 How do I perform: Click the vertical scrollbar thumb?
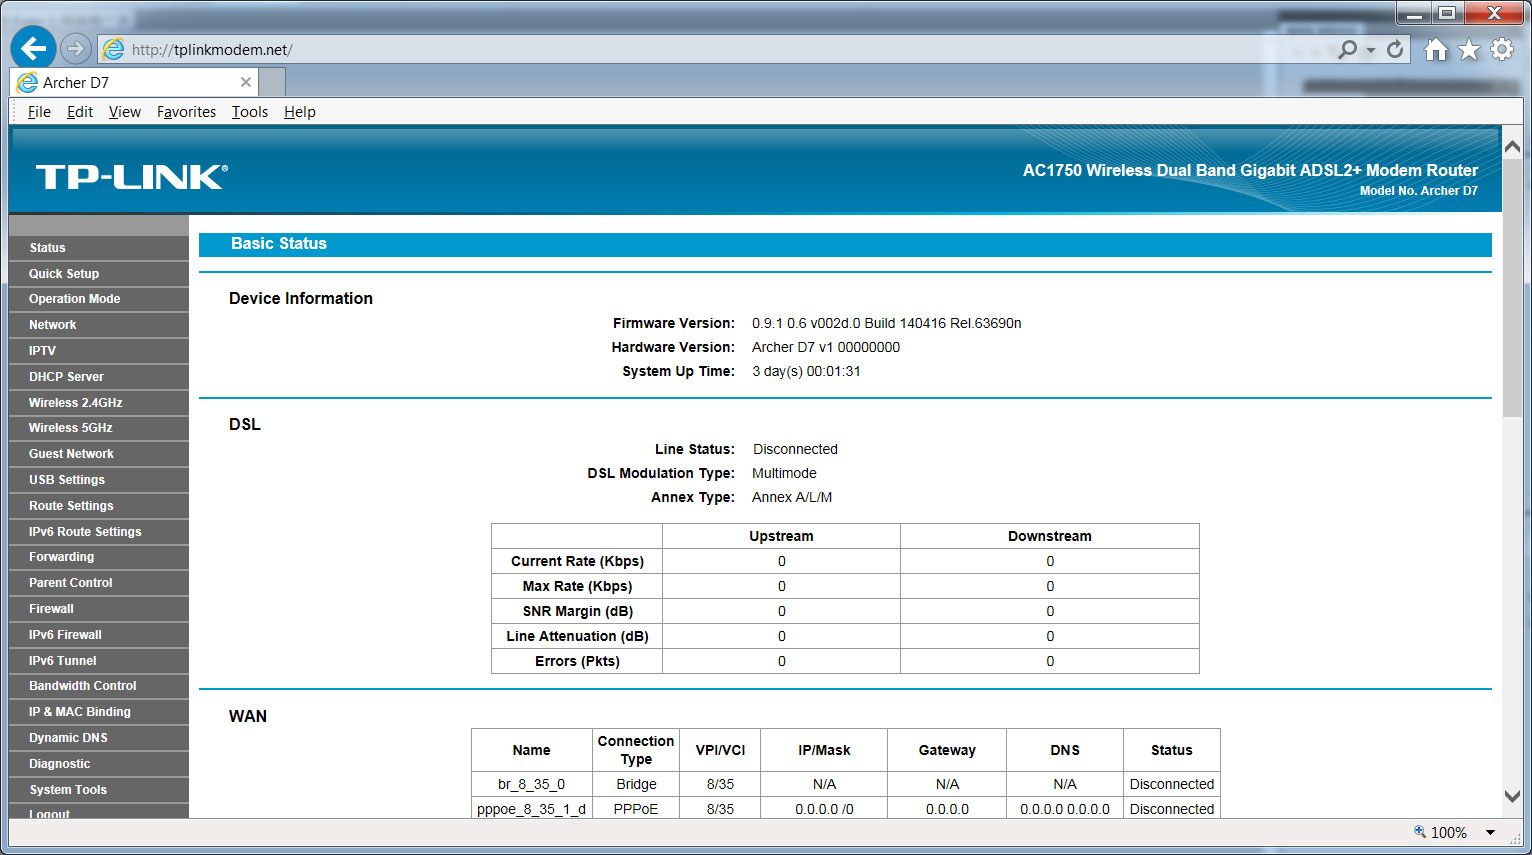[x=1512, y=287]
